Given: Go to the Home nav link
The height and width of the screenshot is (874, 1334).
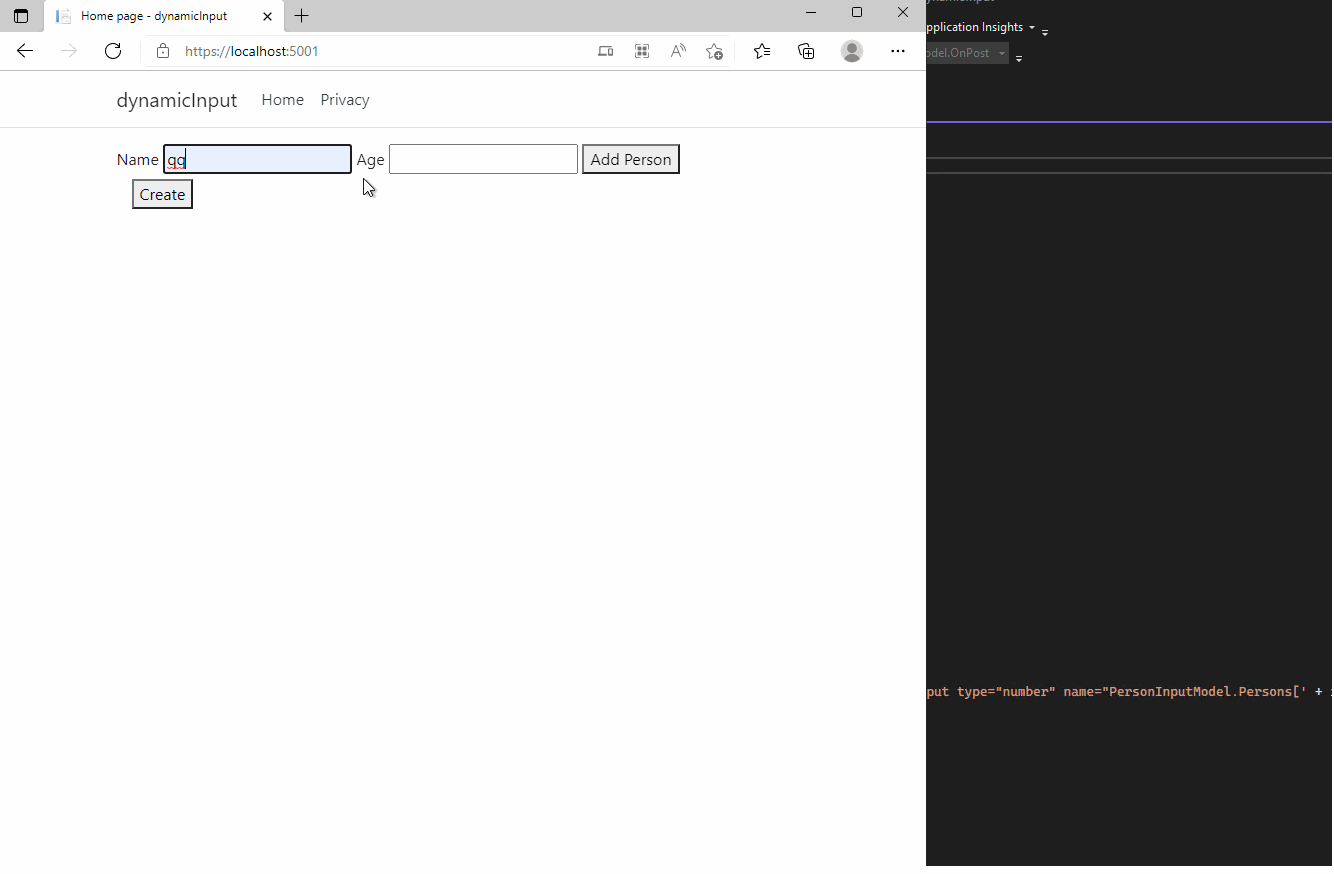Looking at the screenshot, I should point(283,100).
